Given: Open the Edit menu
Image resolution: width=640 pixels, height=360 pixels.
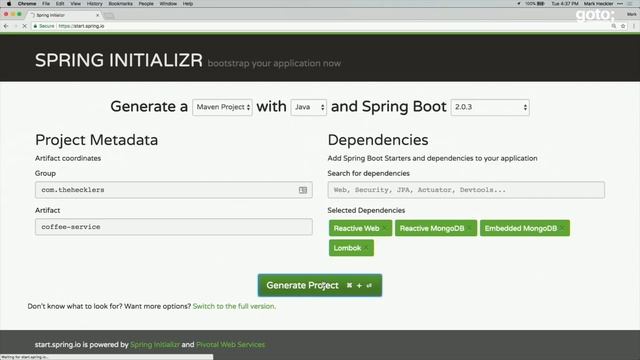Looking at the screenshot, I should [x=60, y=4].
